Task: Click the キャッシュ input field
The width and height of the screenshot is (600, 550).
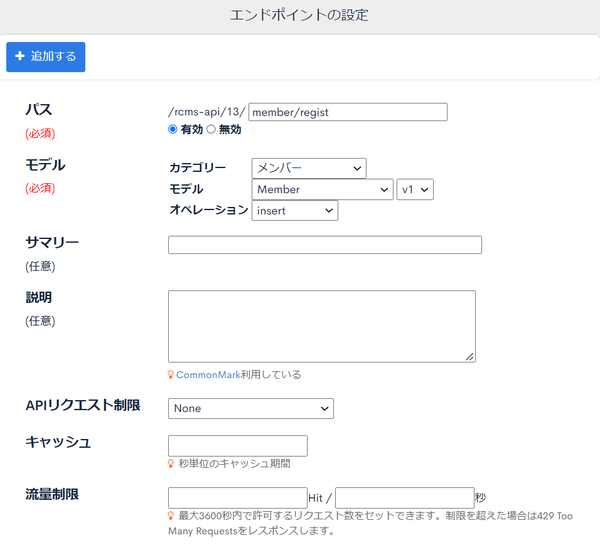Action: pos(238,446)
